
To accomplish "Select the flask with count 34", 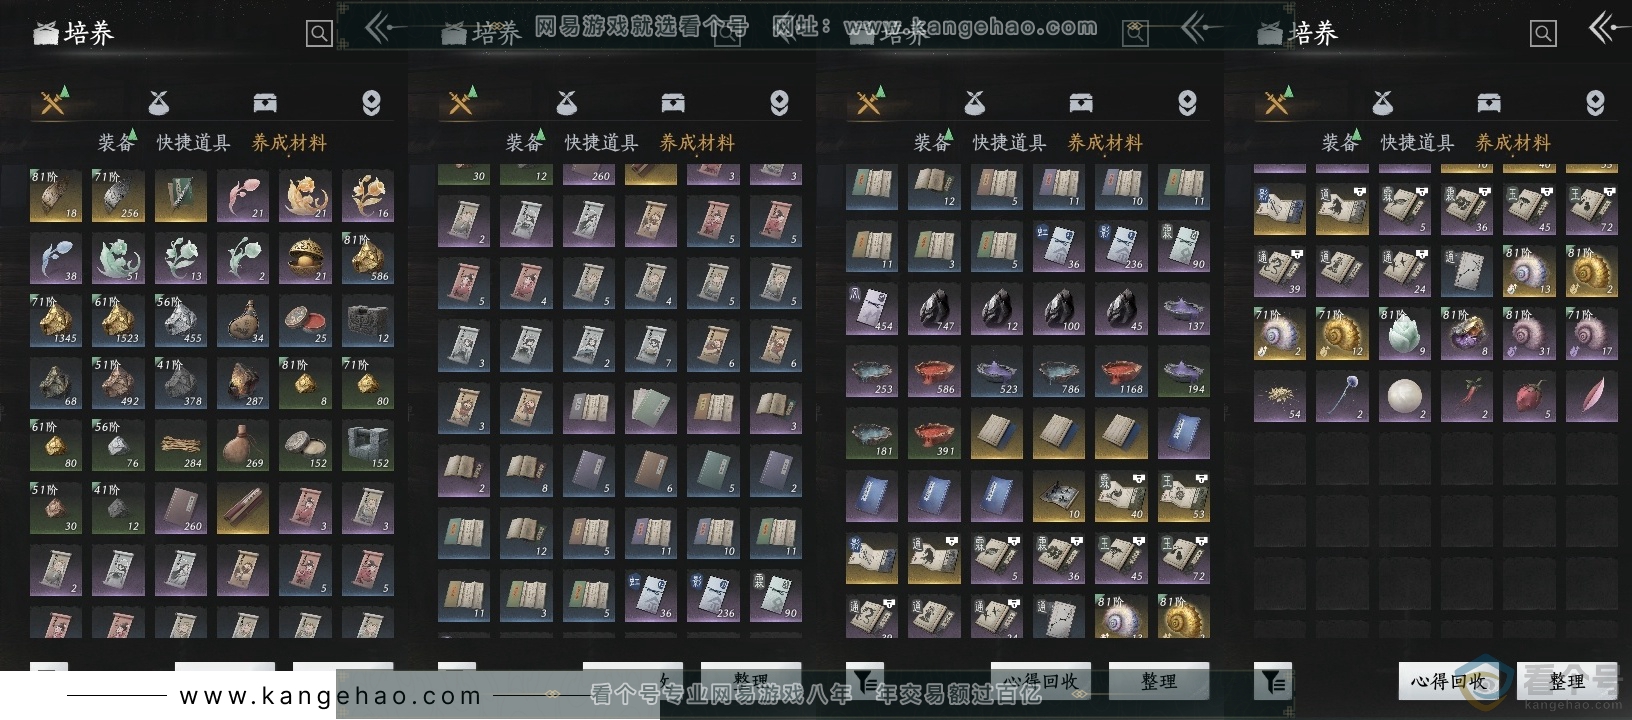I will pos(243,321).
